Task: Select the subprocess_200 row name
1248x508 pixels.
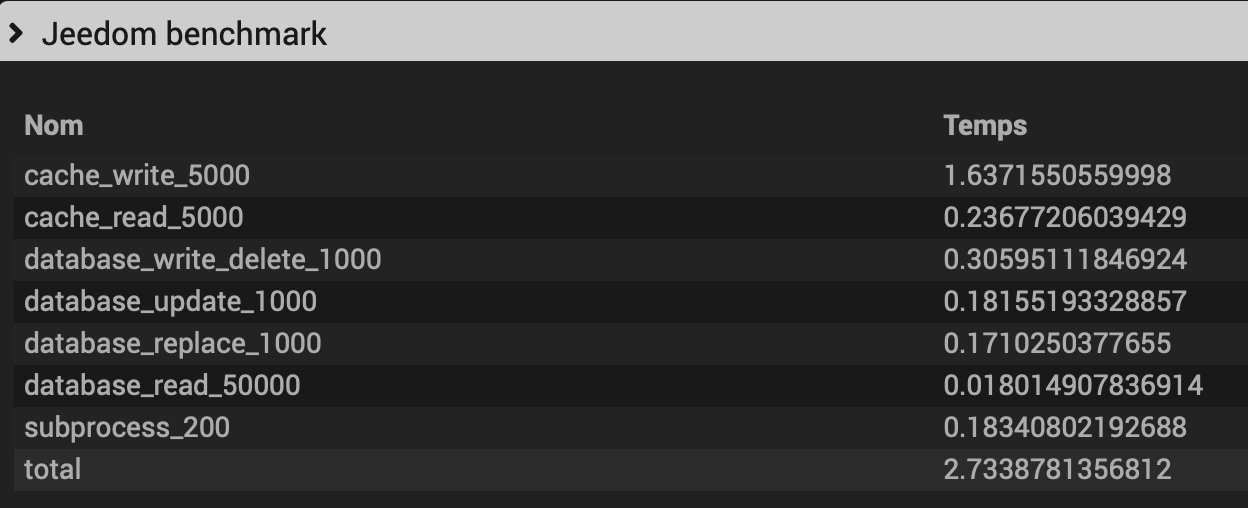Action: 127,428
